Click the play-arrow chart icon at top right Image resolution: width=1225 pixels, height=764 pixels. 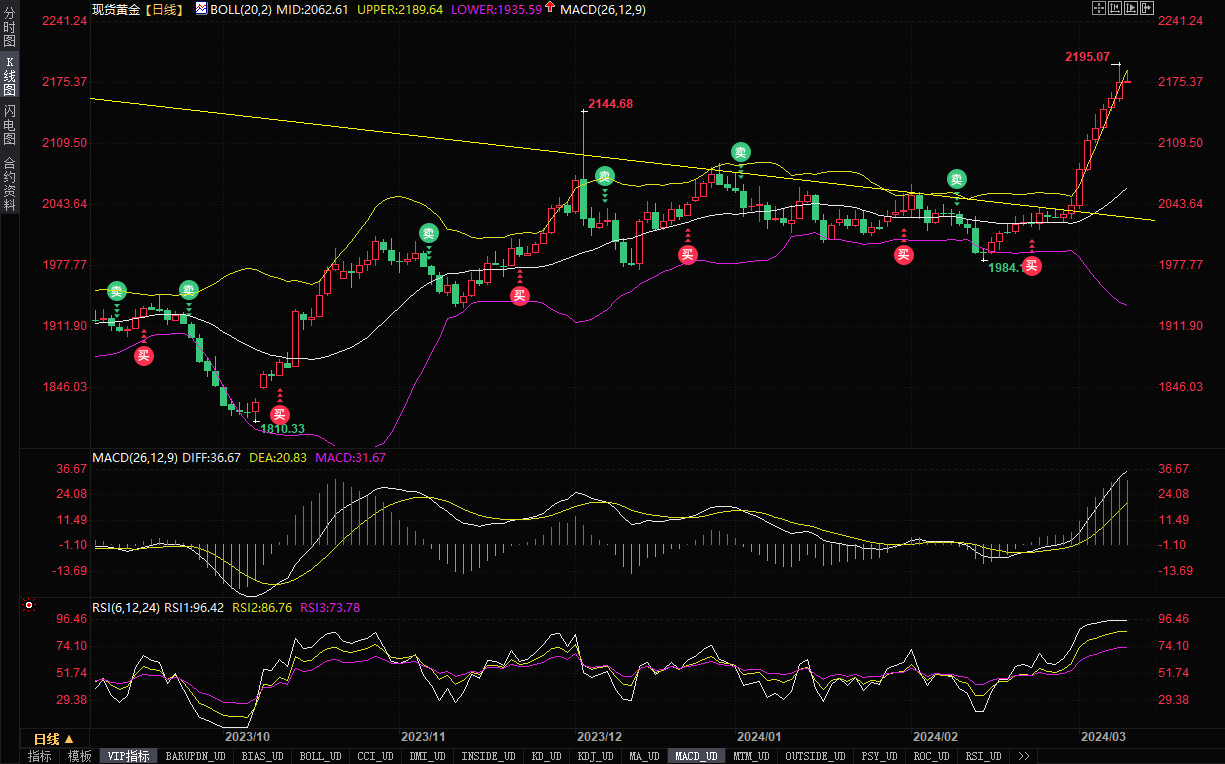[1131, 8]
